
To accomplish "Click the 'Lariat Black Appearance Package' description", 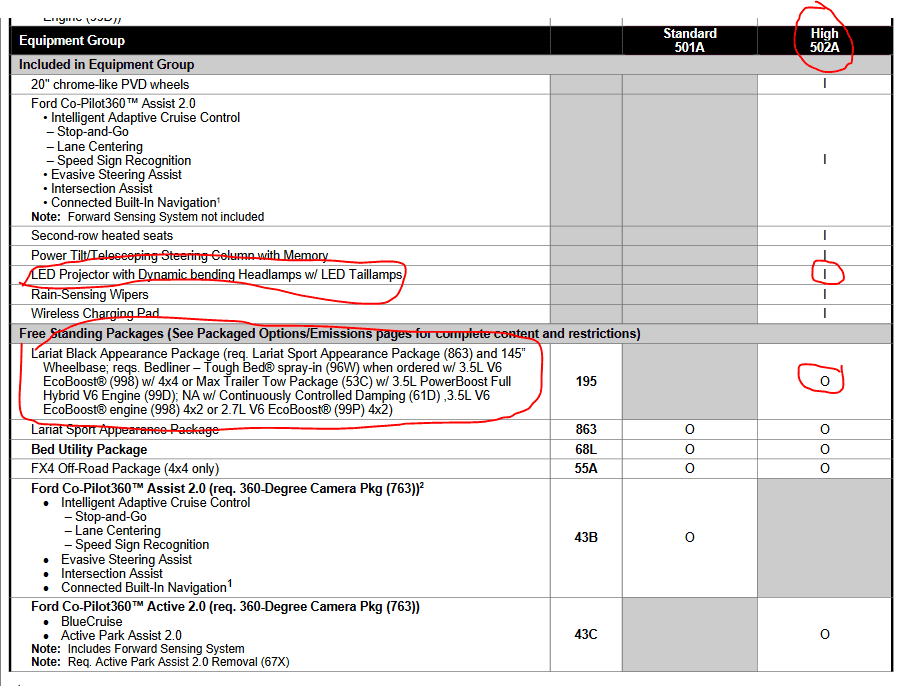I will [x=278, y=382].
